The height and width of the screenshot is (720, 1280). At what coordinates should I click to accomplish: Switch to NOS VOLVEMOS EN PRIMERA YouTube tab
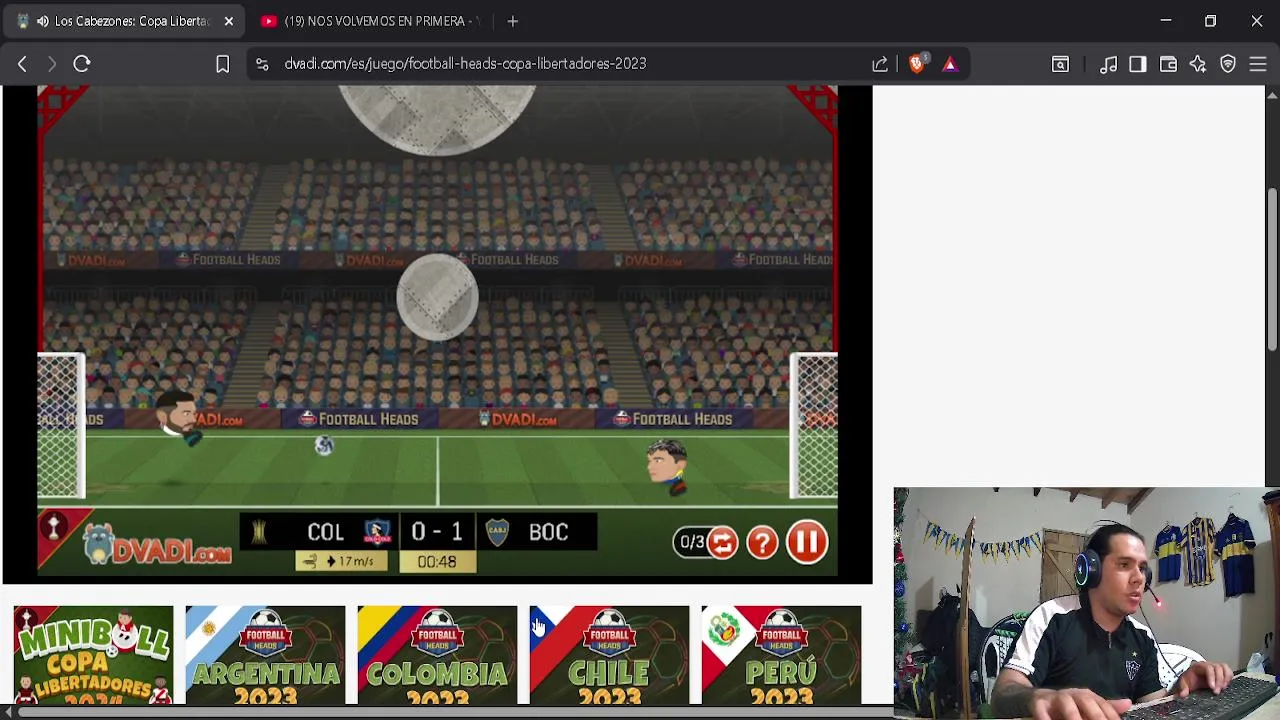tap(370, 21)
